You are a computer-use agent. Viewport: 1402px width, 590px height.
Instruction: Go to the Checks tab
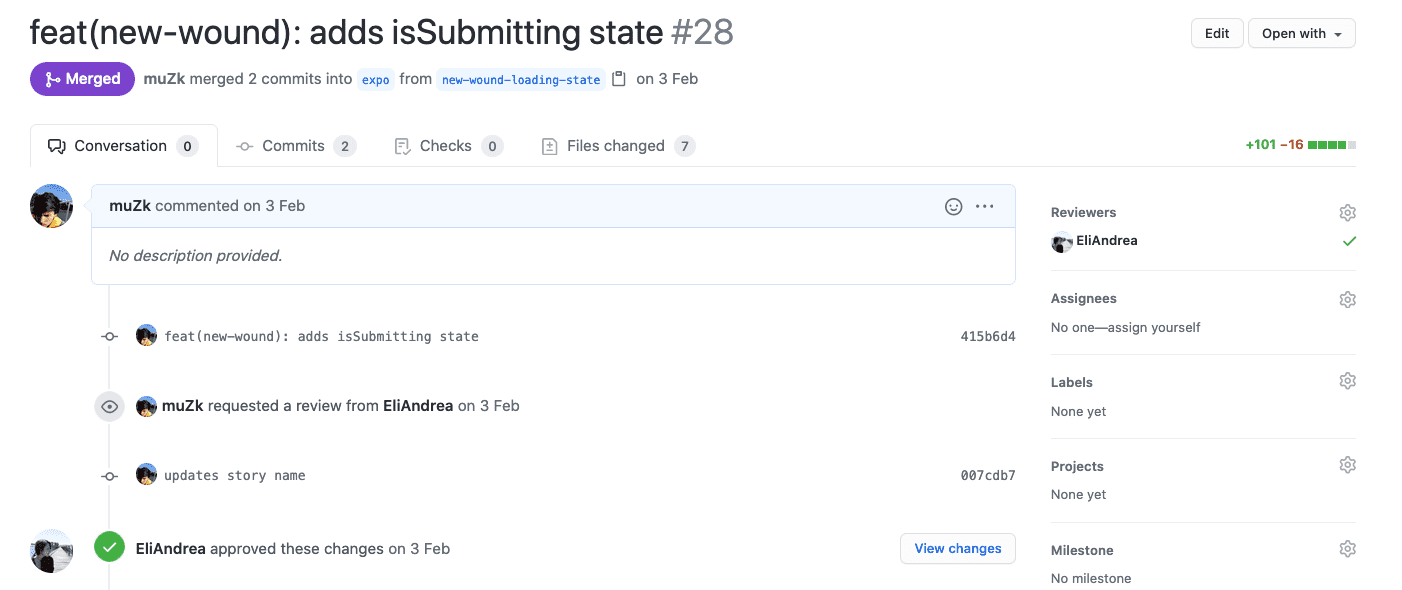coord(447,146)
